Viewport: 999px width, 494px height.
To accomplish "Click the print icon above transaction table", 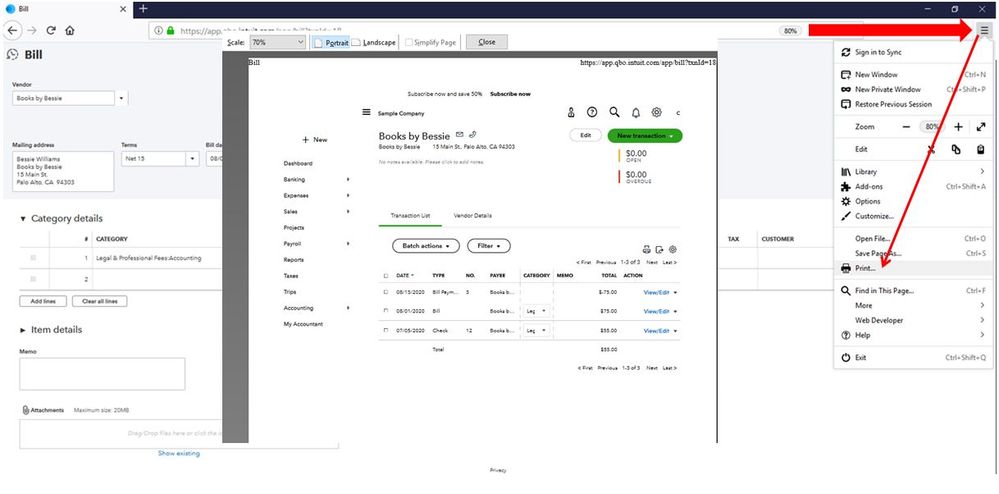I will pos(646,249).
